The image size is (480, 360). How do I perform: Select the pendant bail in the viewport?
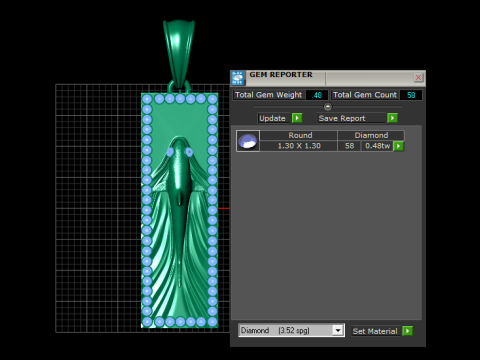click(x=179, y=53)
